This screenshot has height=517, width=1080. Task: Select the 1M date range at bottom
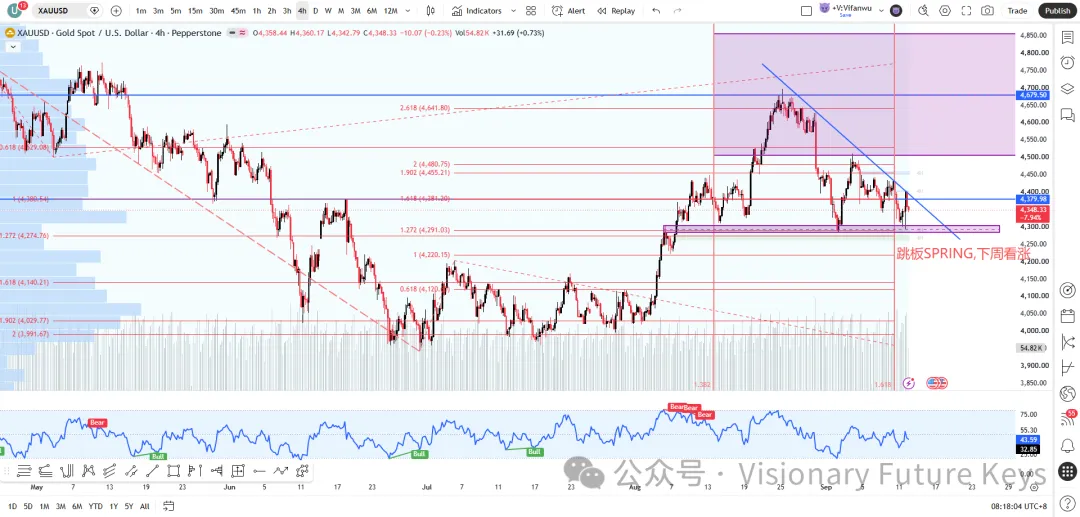pyautogui.click(x=44, y=506)
